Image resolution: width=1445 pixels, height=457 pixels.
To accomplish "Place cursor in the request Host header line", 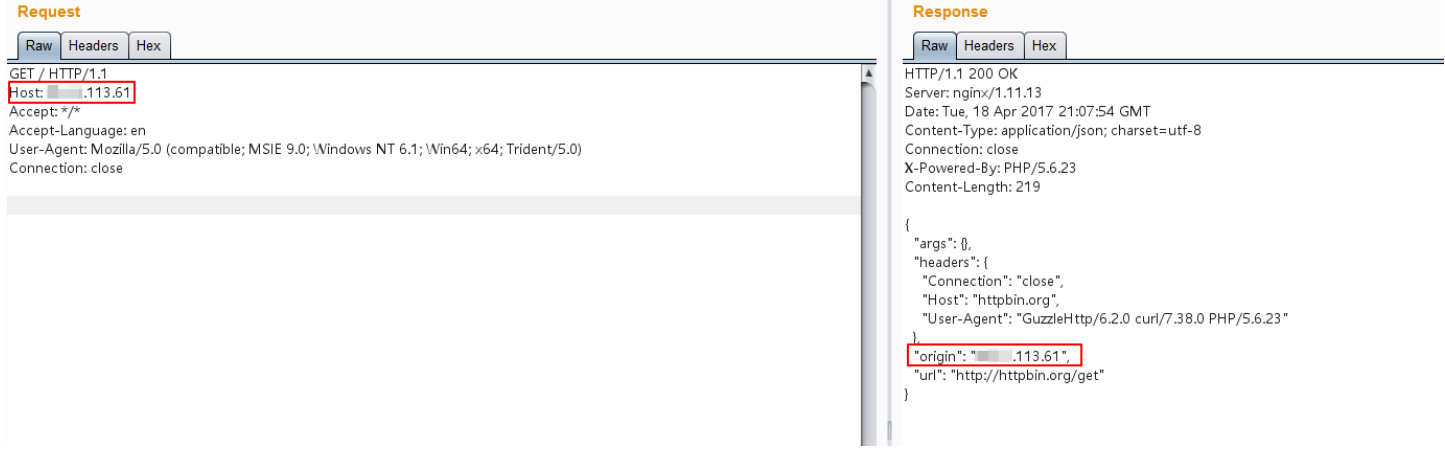I will [x=70, y=93].
